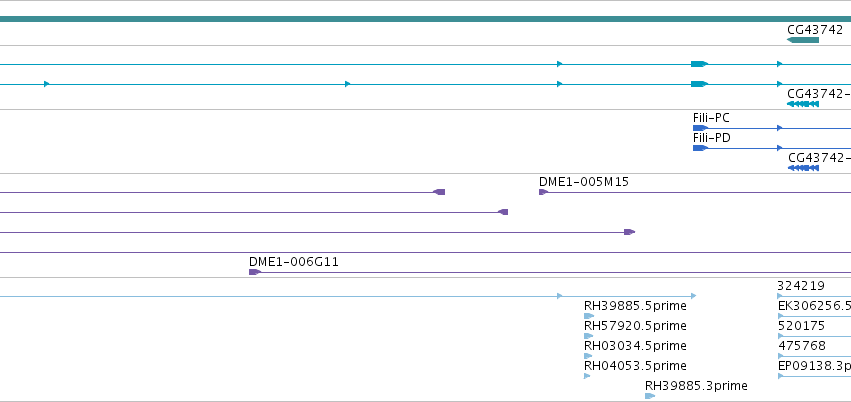Select the CG43742 gene label at top
This screenshot has height=402, width=851.
click(815, 29)
